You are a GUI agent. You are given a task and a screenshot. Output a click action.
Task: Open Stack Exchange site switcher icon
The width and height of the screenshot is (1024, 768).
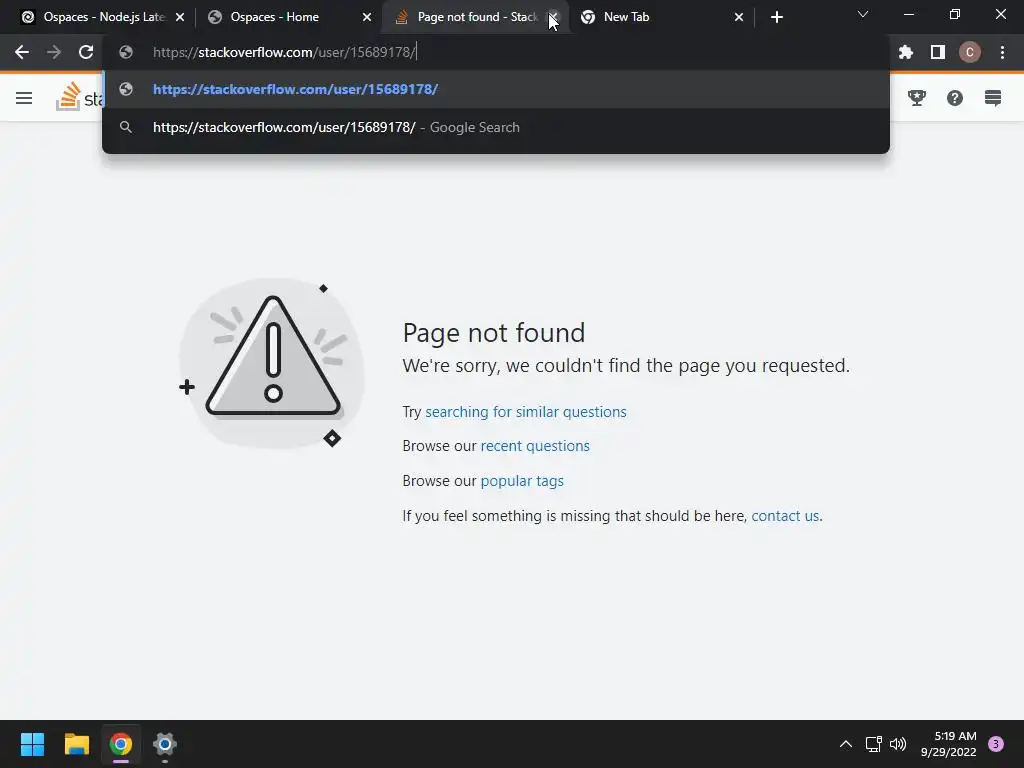[x=993, y=98]
